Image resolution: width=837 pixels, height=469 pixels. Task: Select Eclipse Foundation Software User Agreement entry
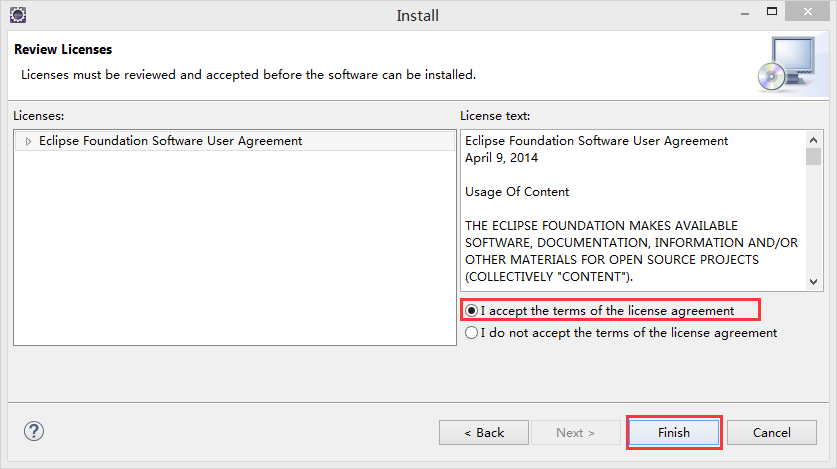170,141
